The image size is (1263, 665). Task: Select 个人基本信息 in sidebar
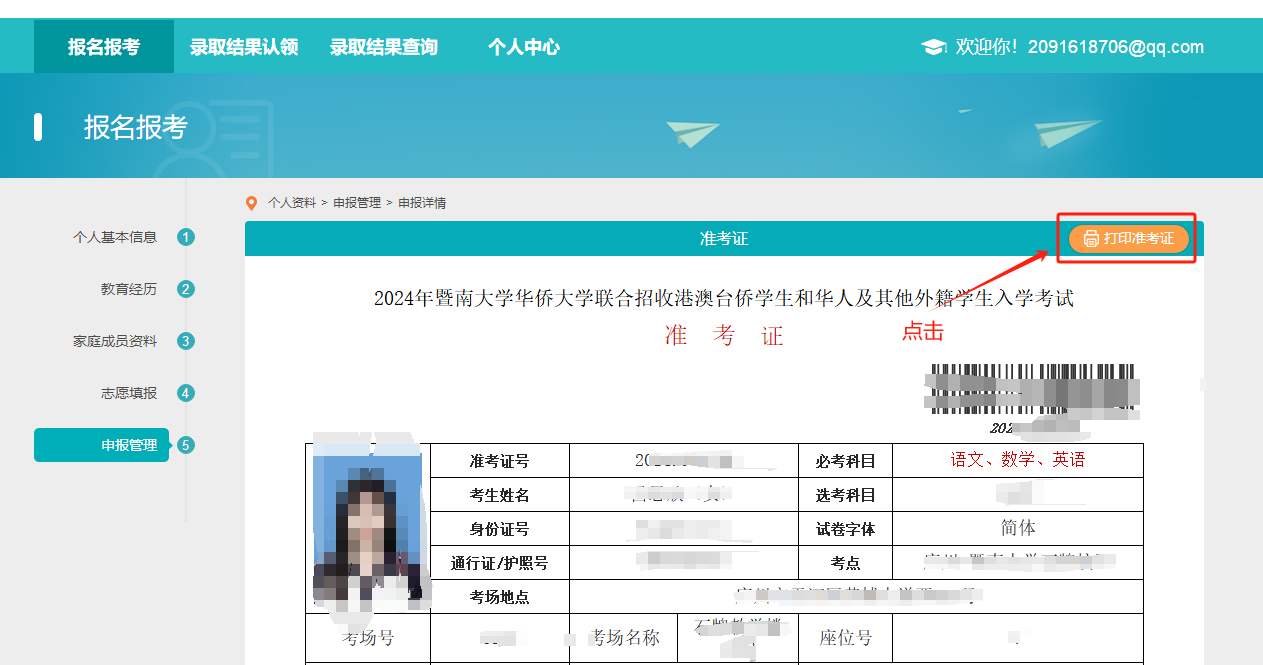click(115, 237)
